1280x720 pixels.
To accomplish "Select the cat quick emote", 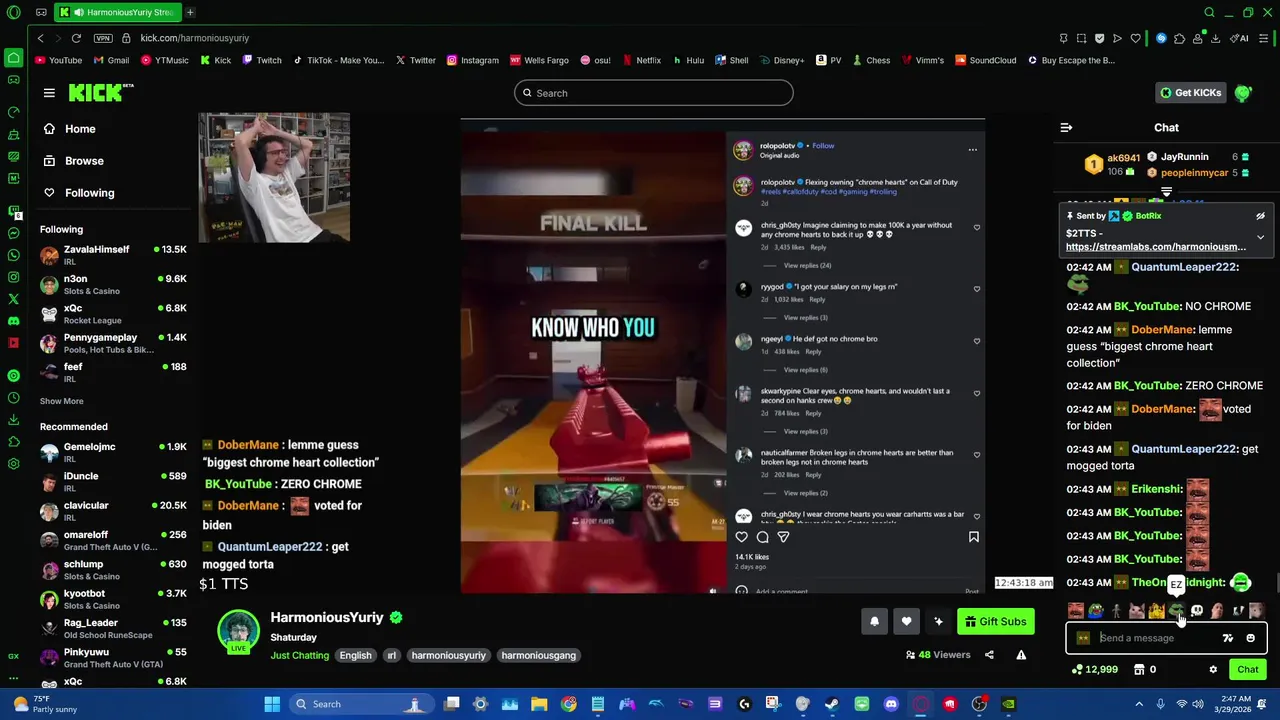I will tap(1136, 610).
